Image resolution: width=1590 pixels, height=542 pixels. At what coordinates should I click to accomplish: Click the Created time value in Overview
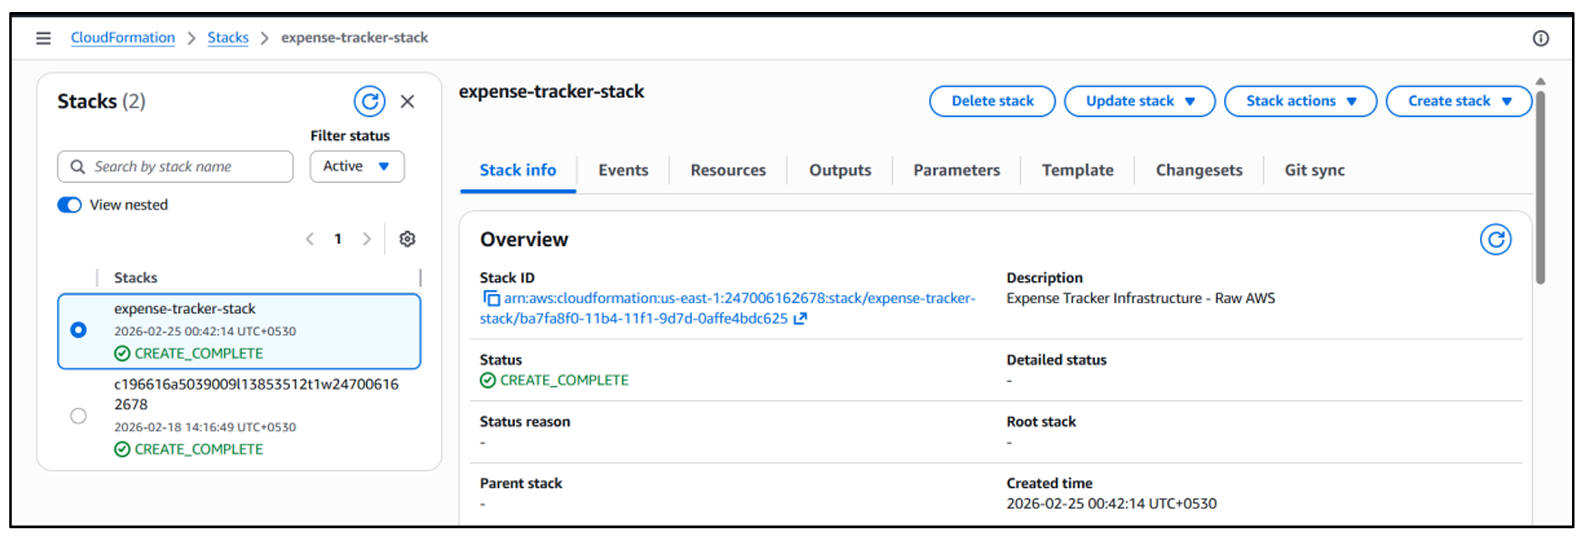[1111, 504]
